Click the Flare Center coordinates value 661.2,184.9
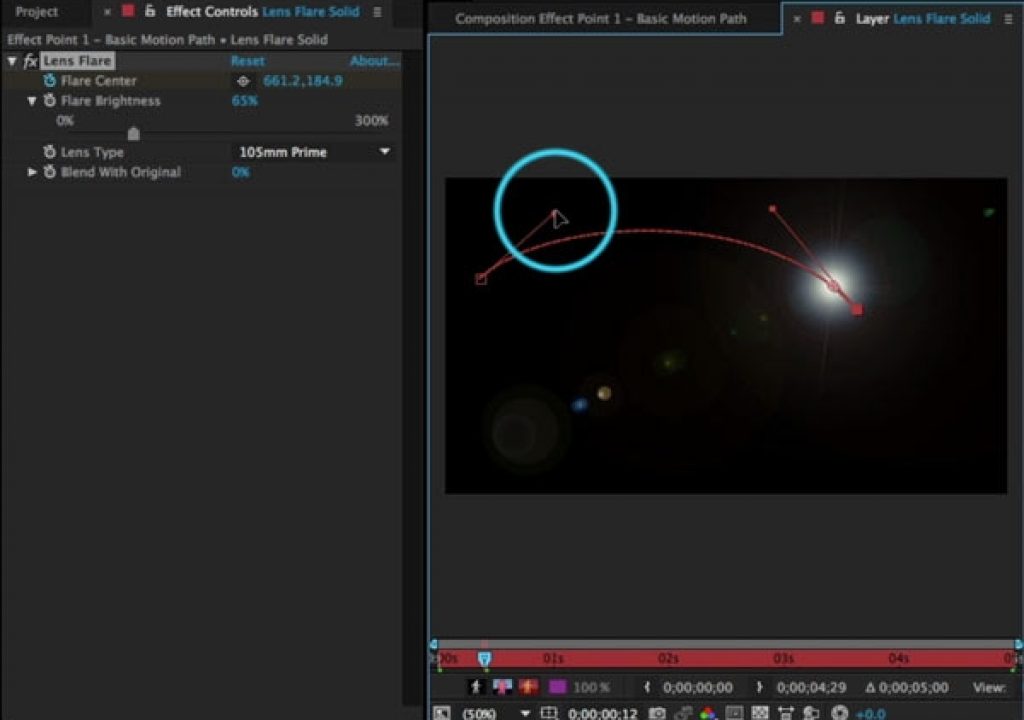This screenshot has height=720, width=1024. (x=302, y=81)
